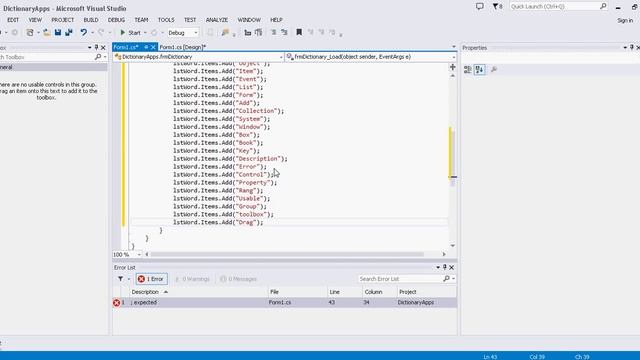The height and width of the screenshot is (360, 640).
Task: Toggle the 0 Warnings filter button
Action: tap(192, 279)
